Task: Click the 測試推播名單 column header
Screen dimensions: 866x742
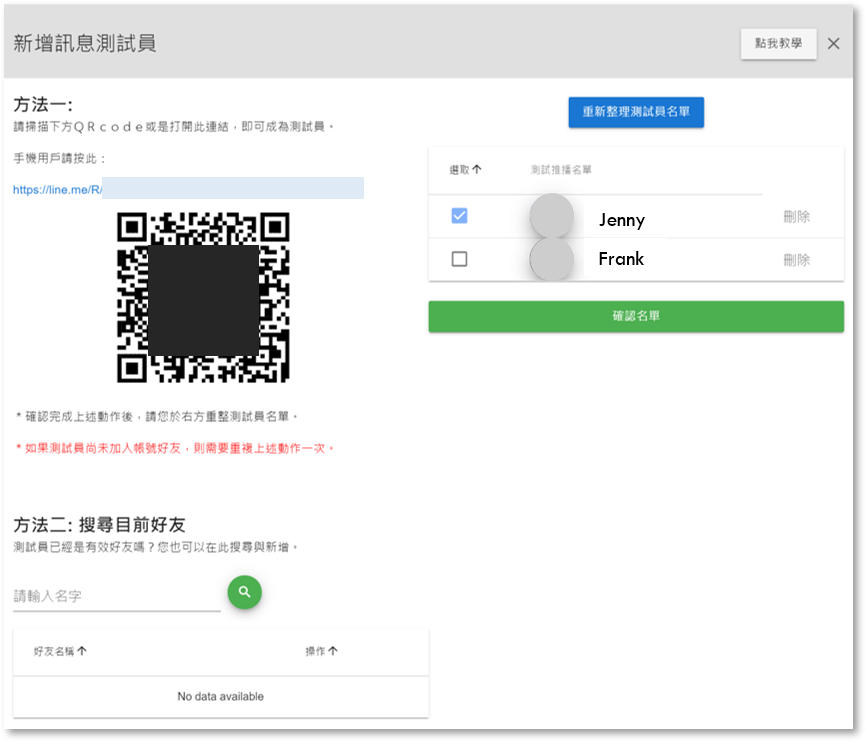Action: click(x=560, y=170)
